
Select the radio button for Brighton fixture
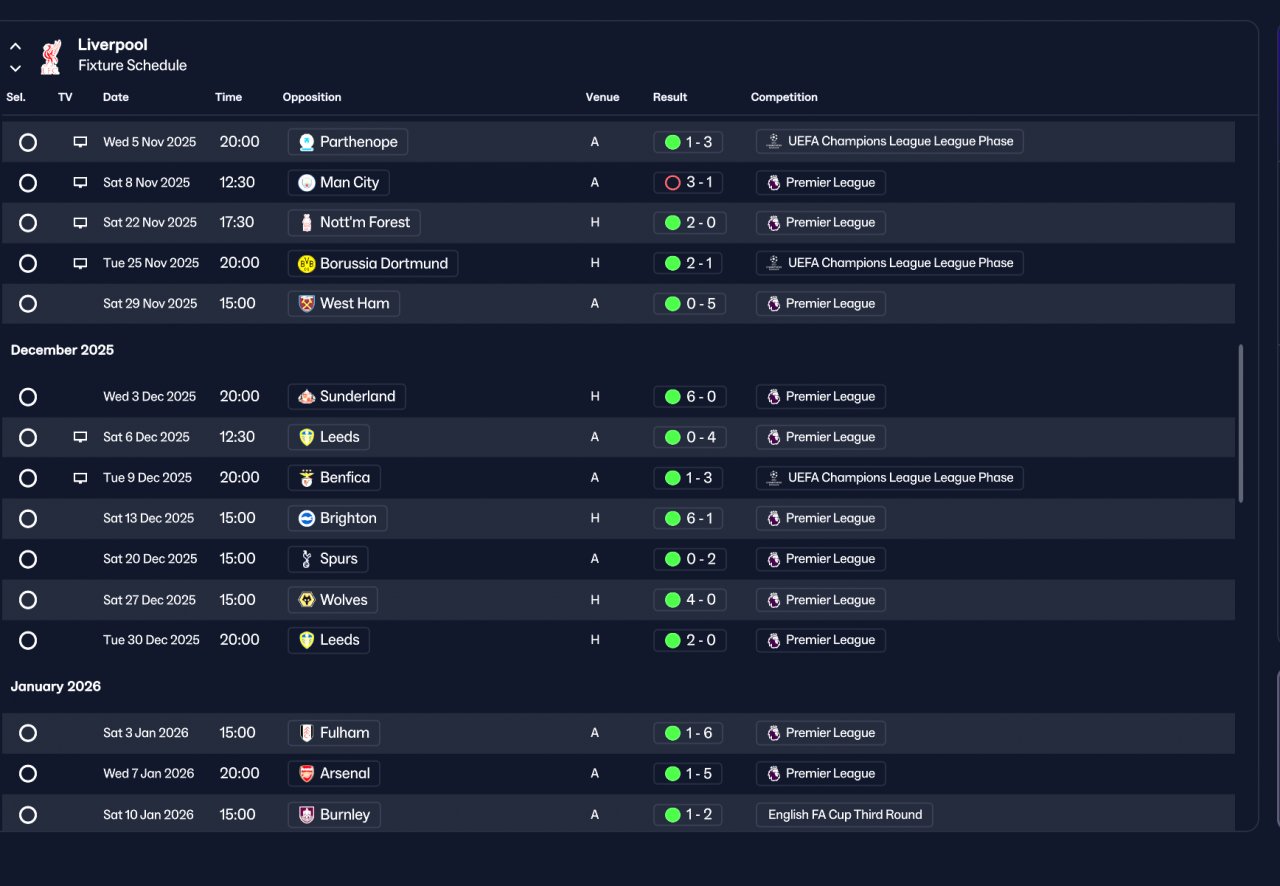[x=28, y=519]
